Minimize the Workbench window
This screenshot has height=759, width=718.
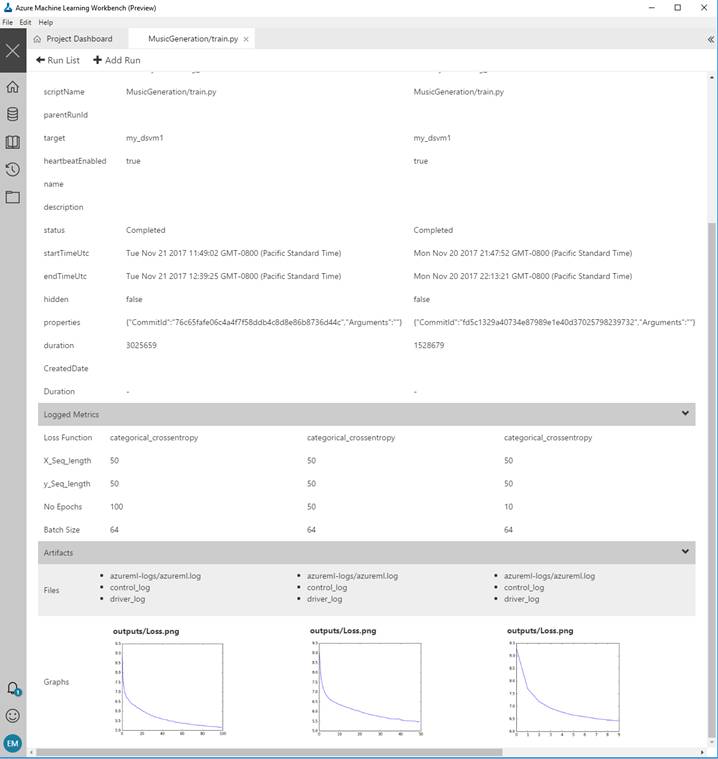tap(652, 8)
